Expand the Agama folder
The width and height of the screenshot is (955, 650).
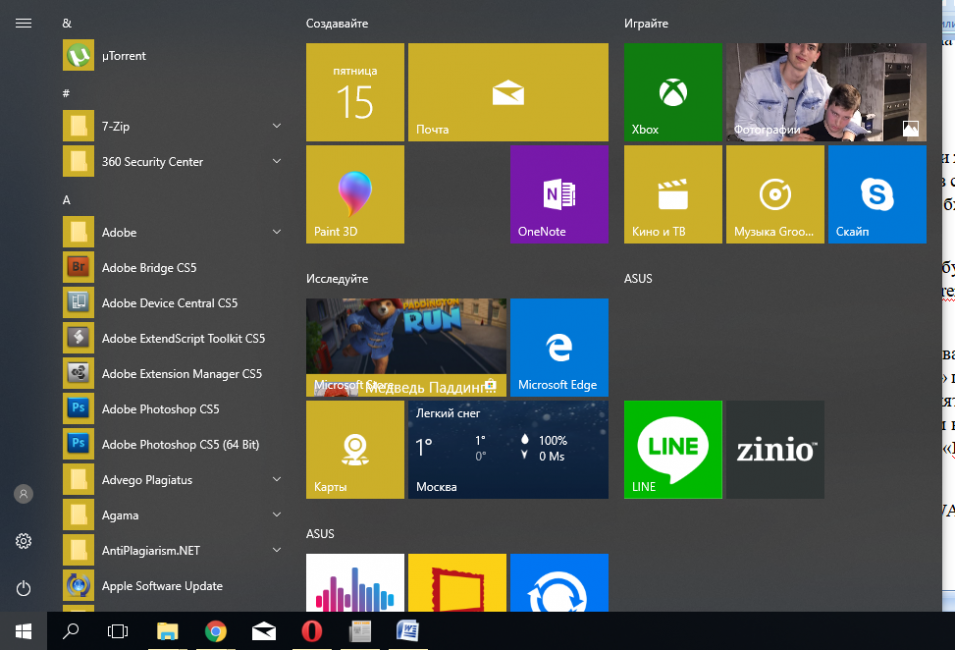click(172, 515)
